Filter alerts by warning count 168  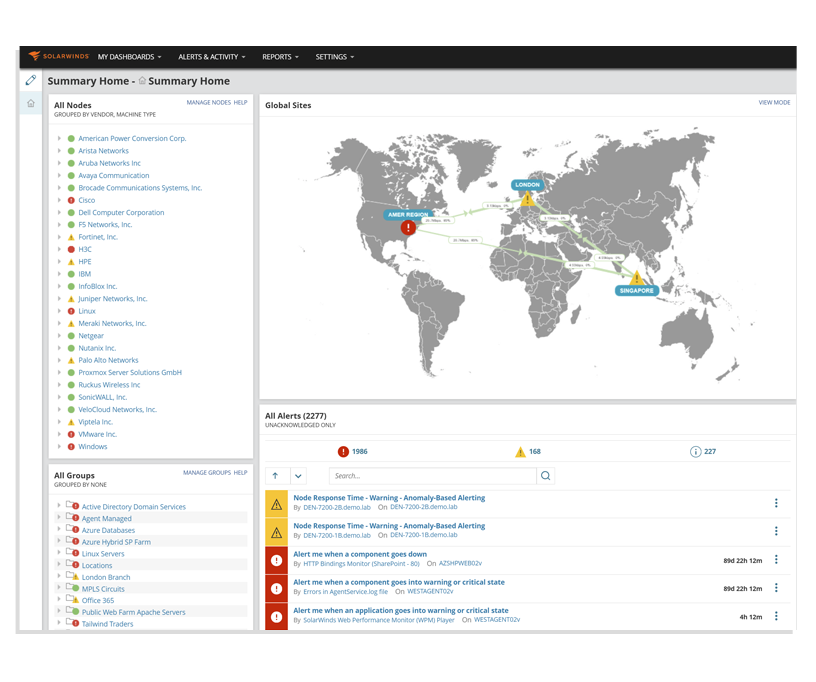(528, 452)
